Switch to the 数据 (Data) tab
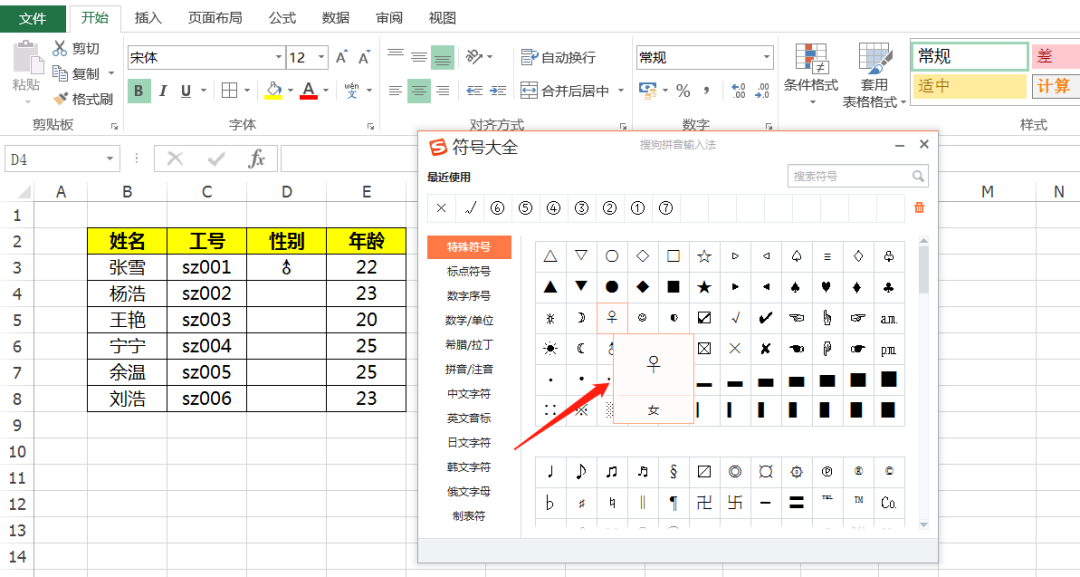Screen dimensions: 1080x577 [335, 18]
